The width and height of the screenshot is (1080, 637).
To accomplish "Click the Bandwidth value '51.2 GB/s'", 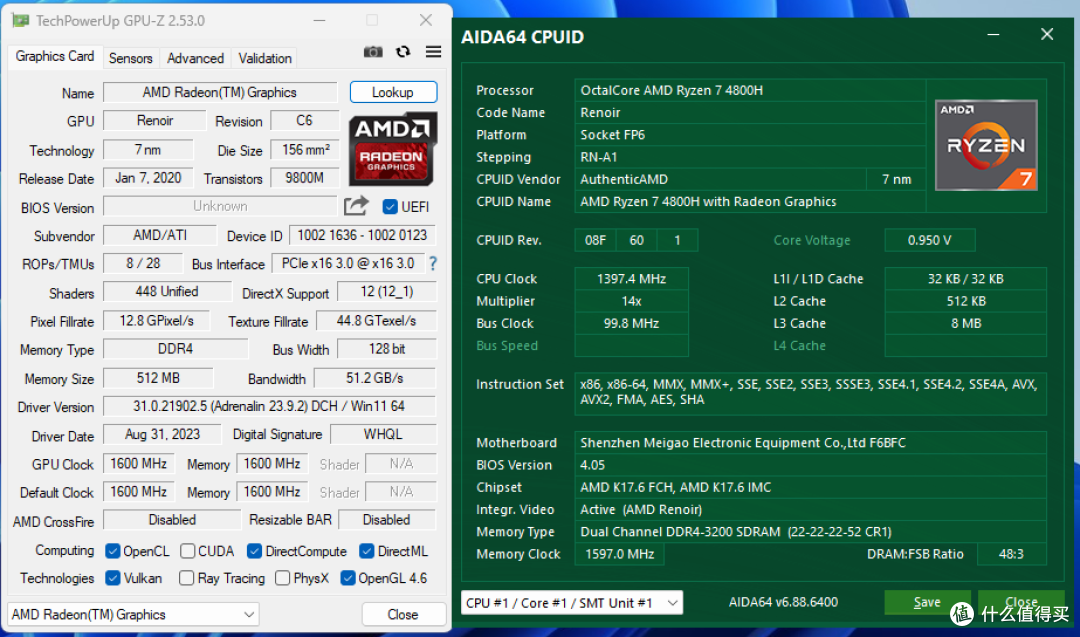I will (375, 378).
